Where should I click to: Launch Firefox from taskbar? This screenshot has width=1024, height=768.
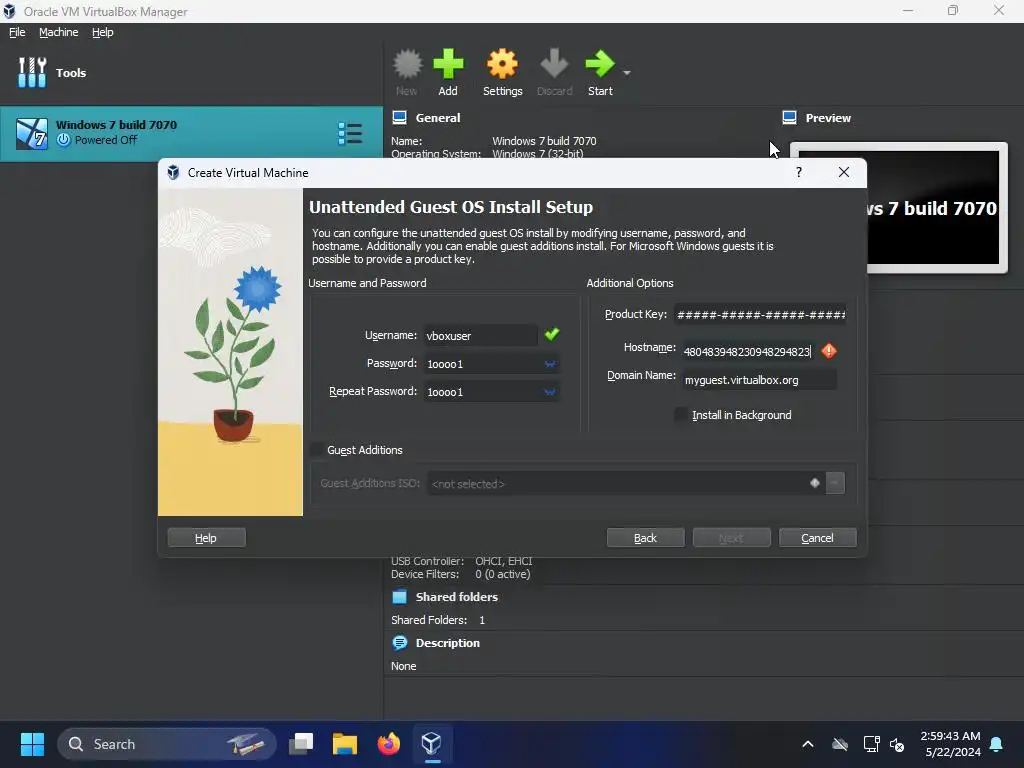[389, 744]
